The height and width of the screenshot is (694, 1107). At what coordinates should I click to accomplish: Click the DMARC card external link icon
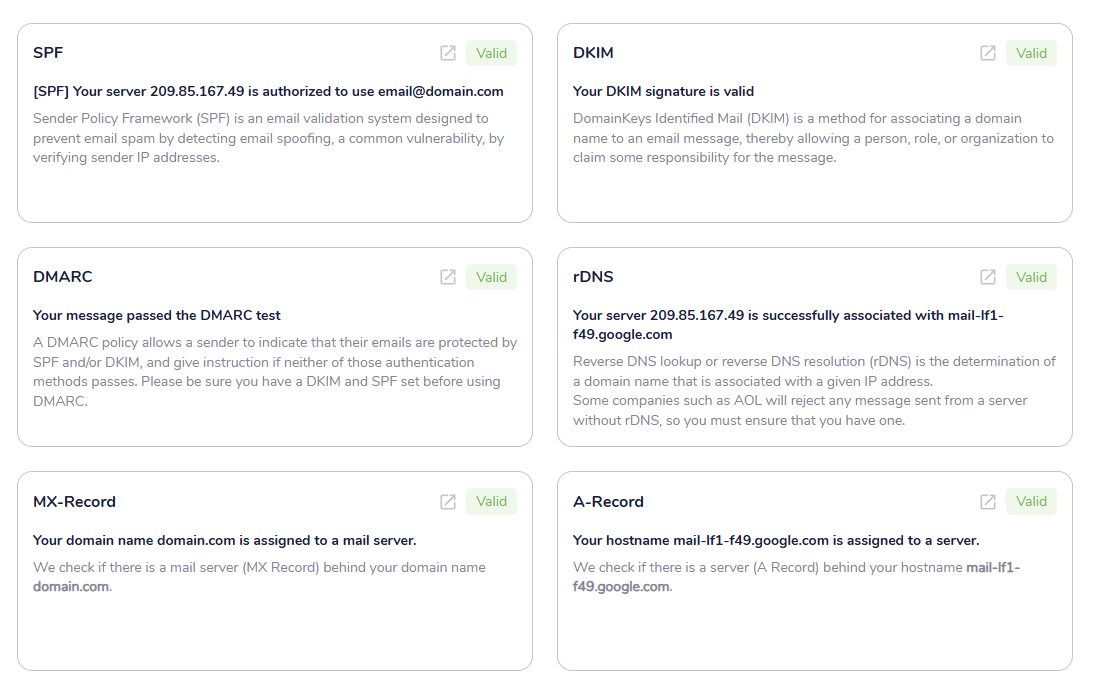448,277
